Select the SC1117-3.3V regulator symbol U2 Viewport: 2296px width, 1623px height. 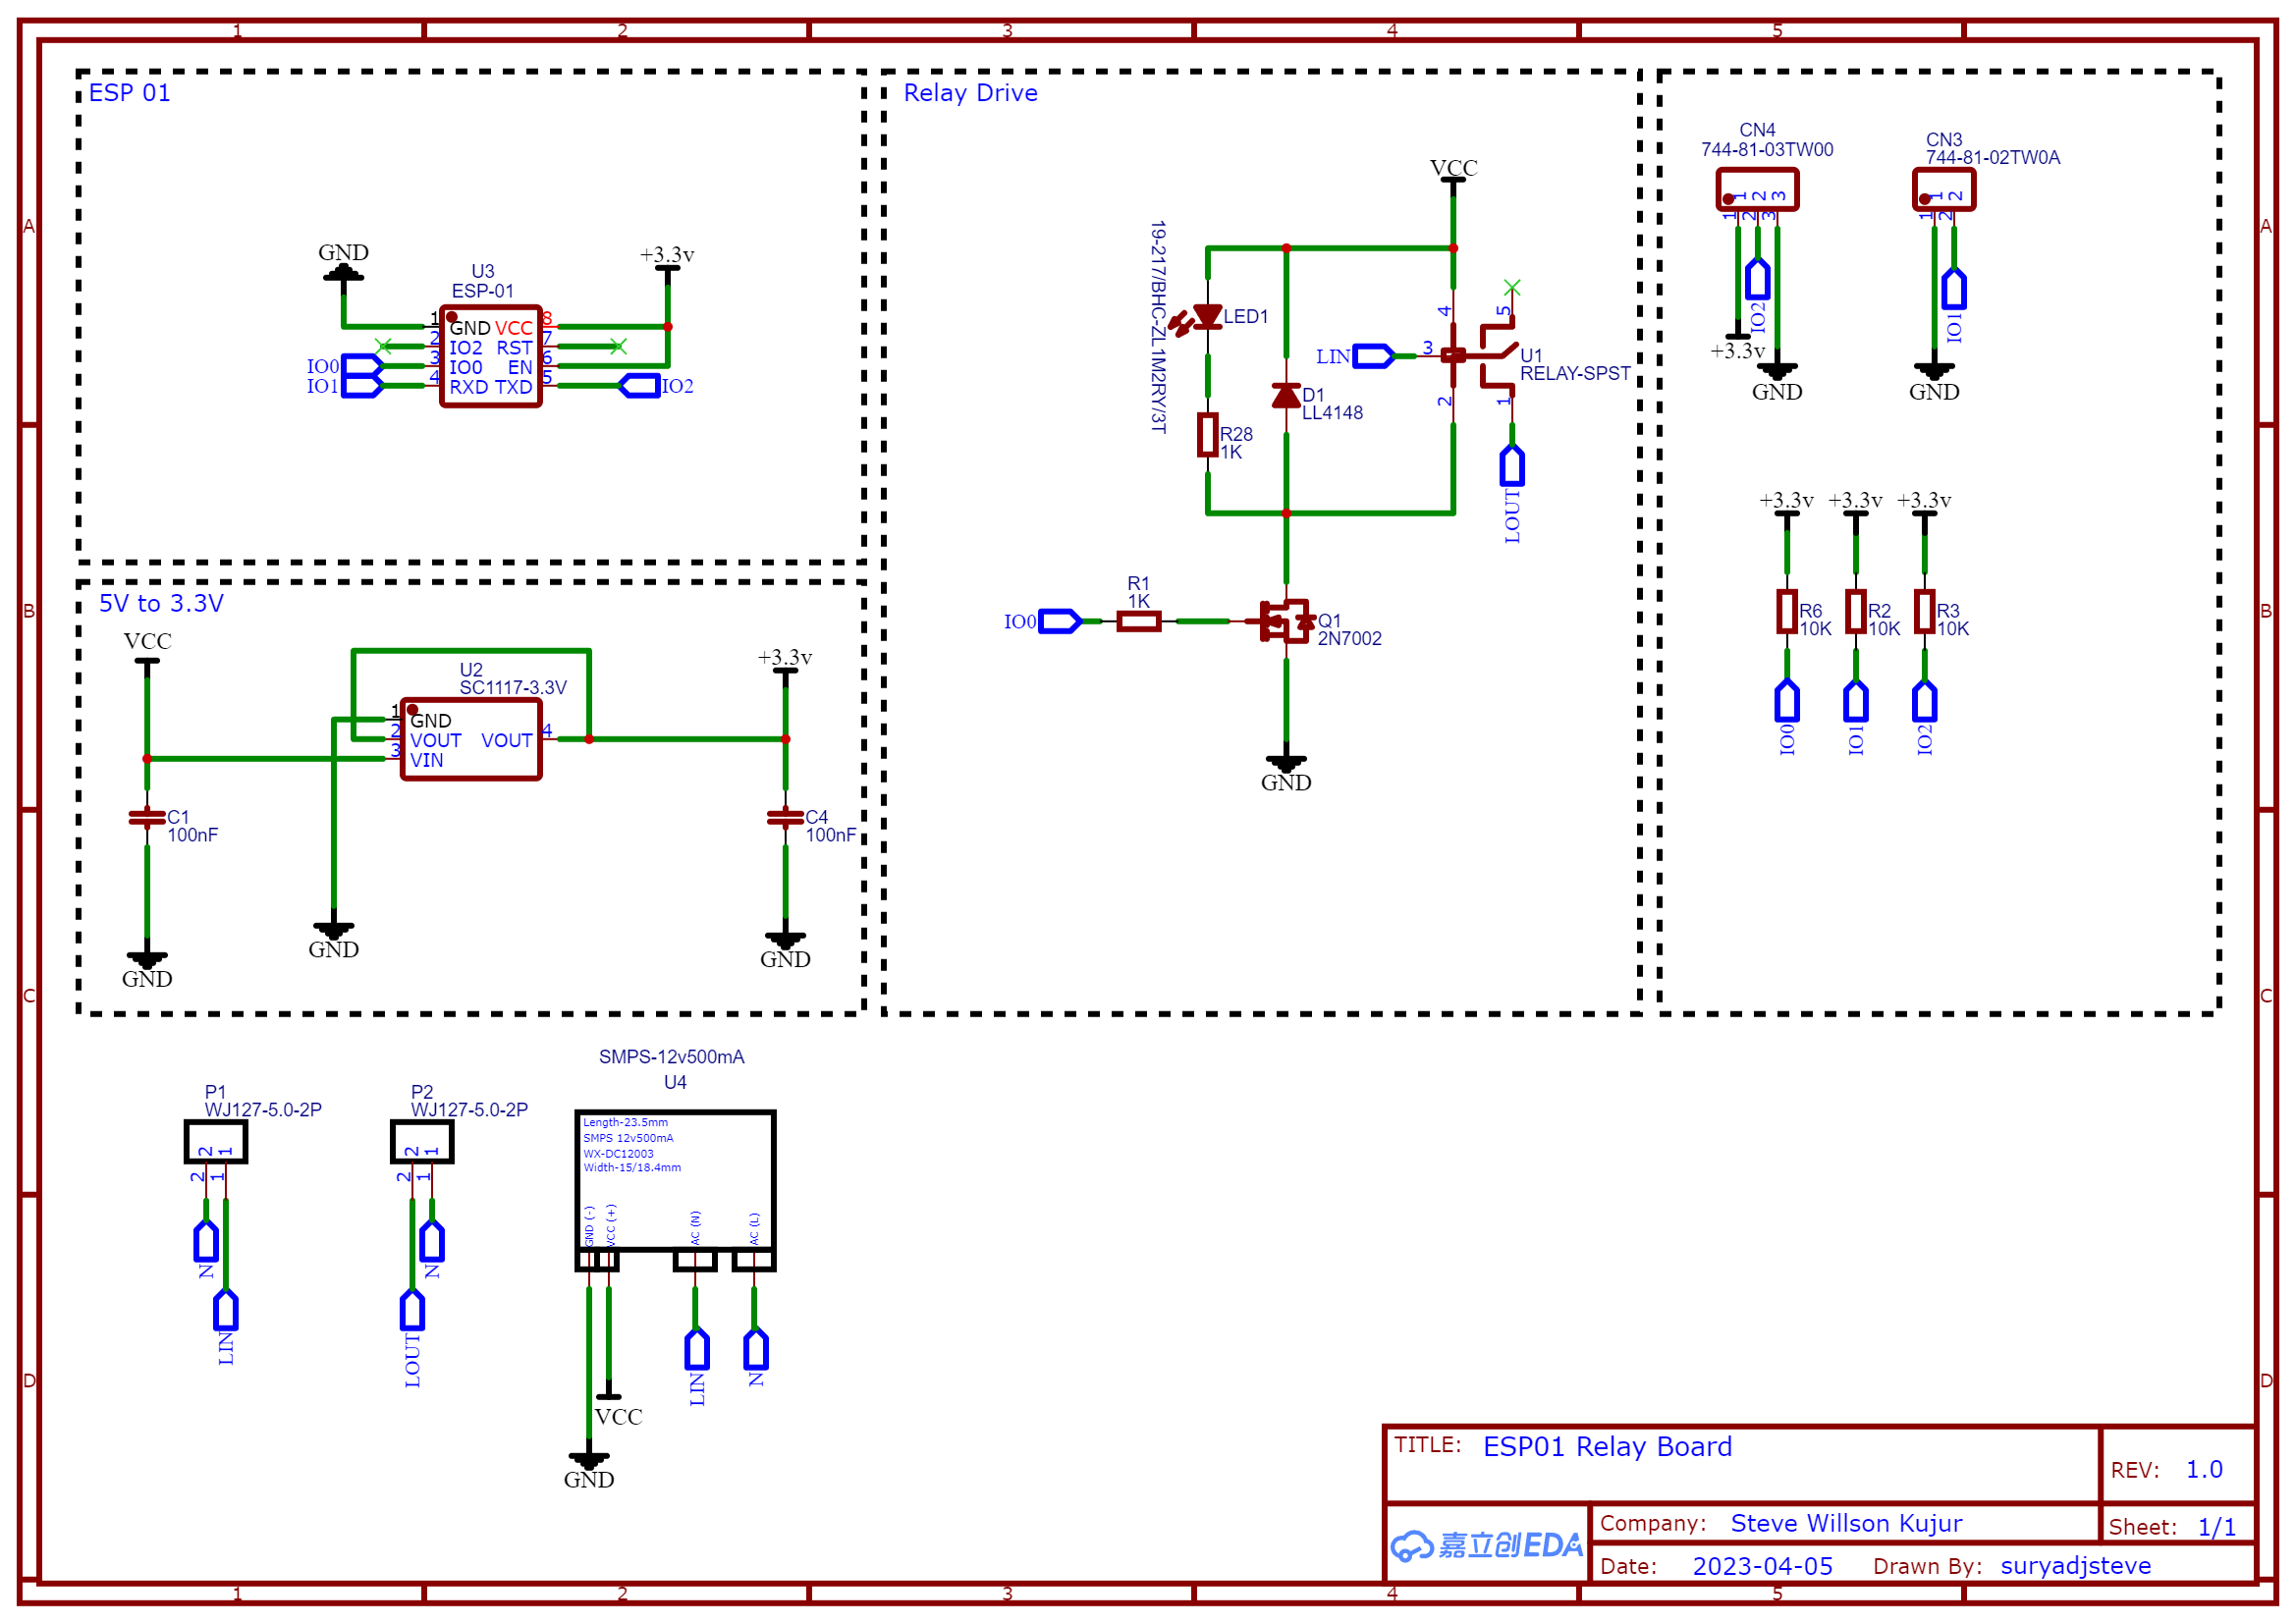[472, 740]
